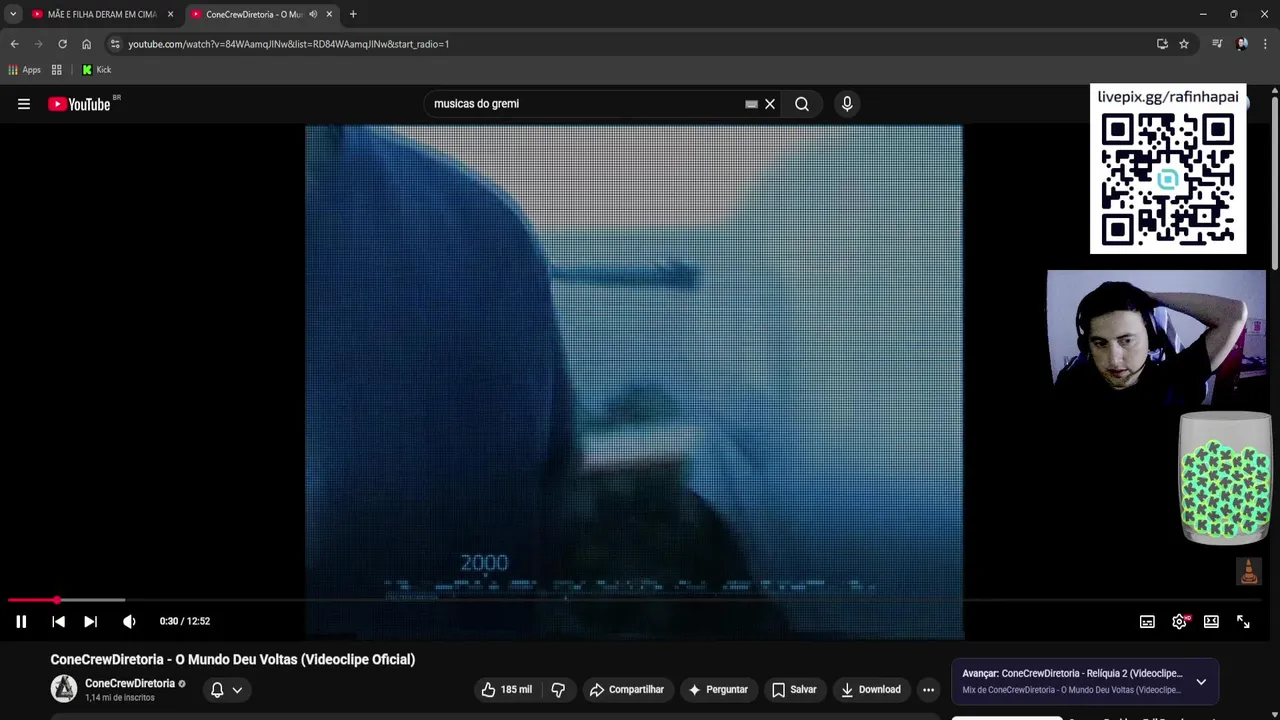This screenshot has height=720, width=1280.
Task: Save the video with Salvar
Action: (x=794, y=689)
